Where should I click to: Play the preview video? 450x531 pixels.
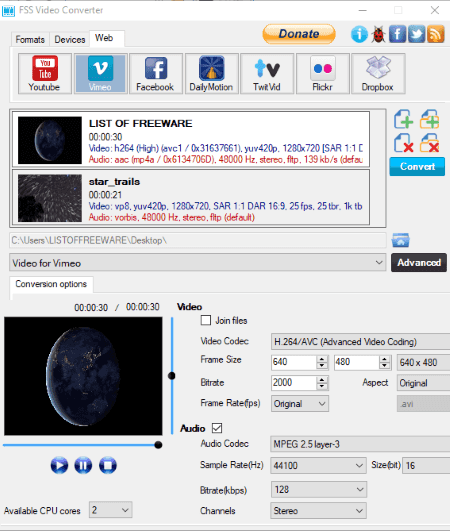point(59,465)
